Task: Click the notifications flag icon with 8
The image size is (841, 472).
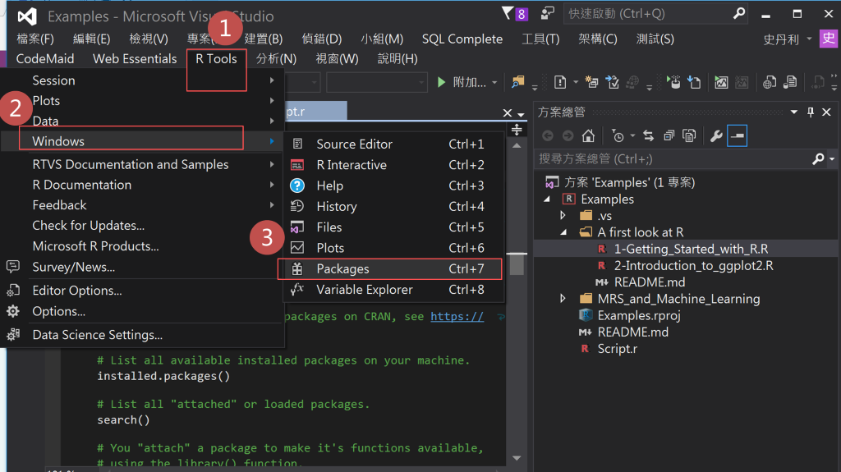Action: [x=514, y=13]
